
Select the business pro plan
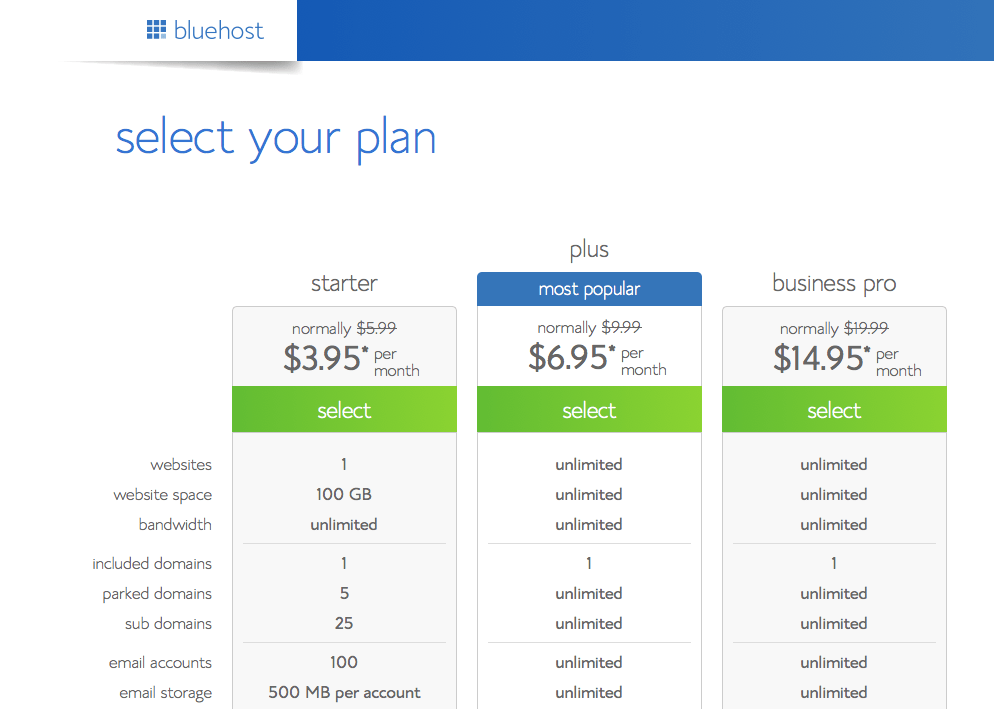[834, 410]
